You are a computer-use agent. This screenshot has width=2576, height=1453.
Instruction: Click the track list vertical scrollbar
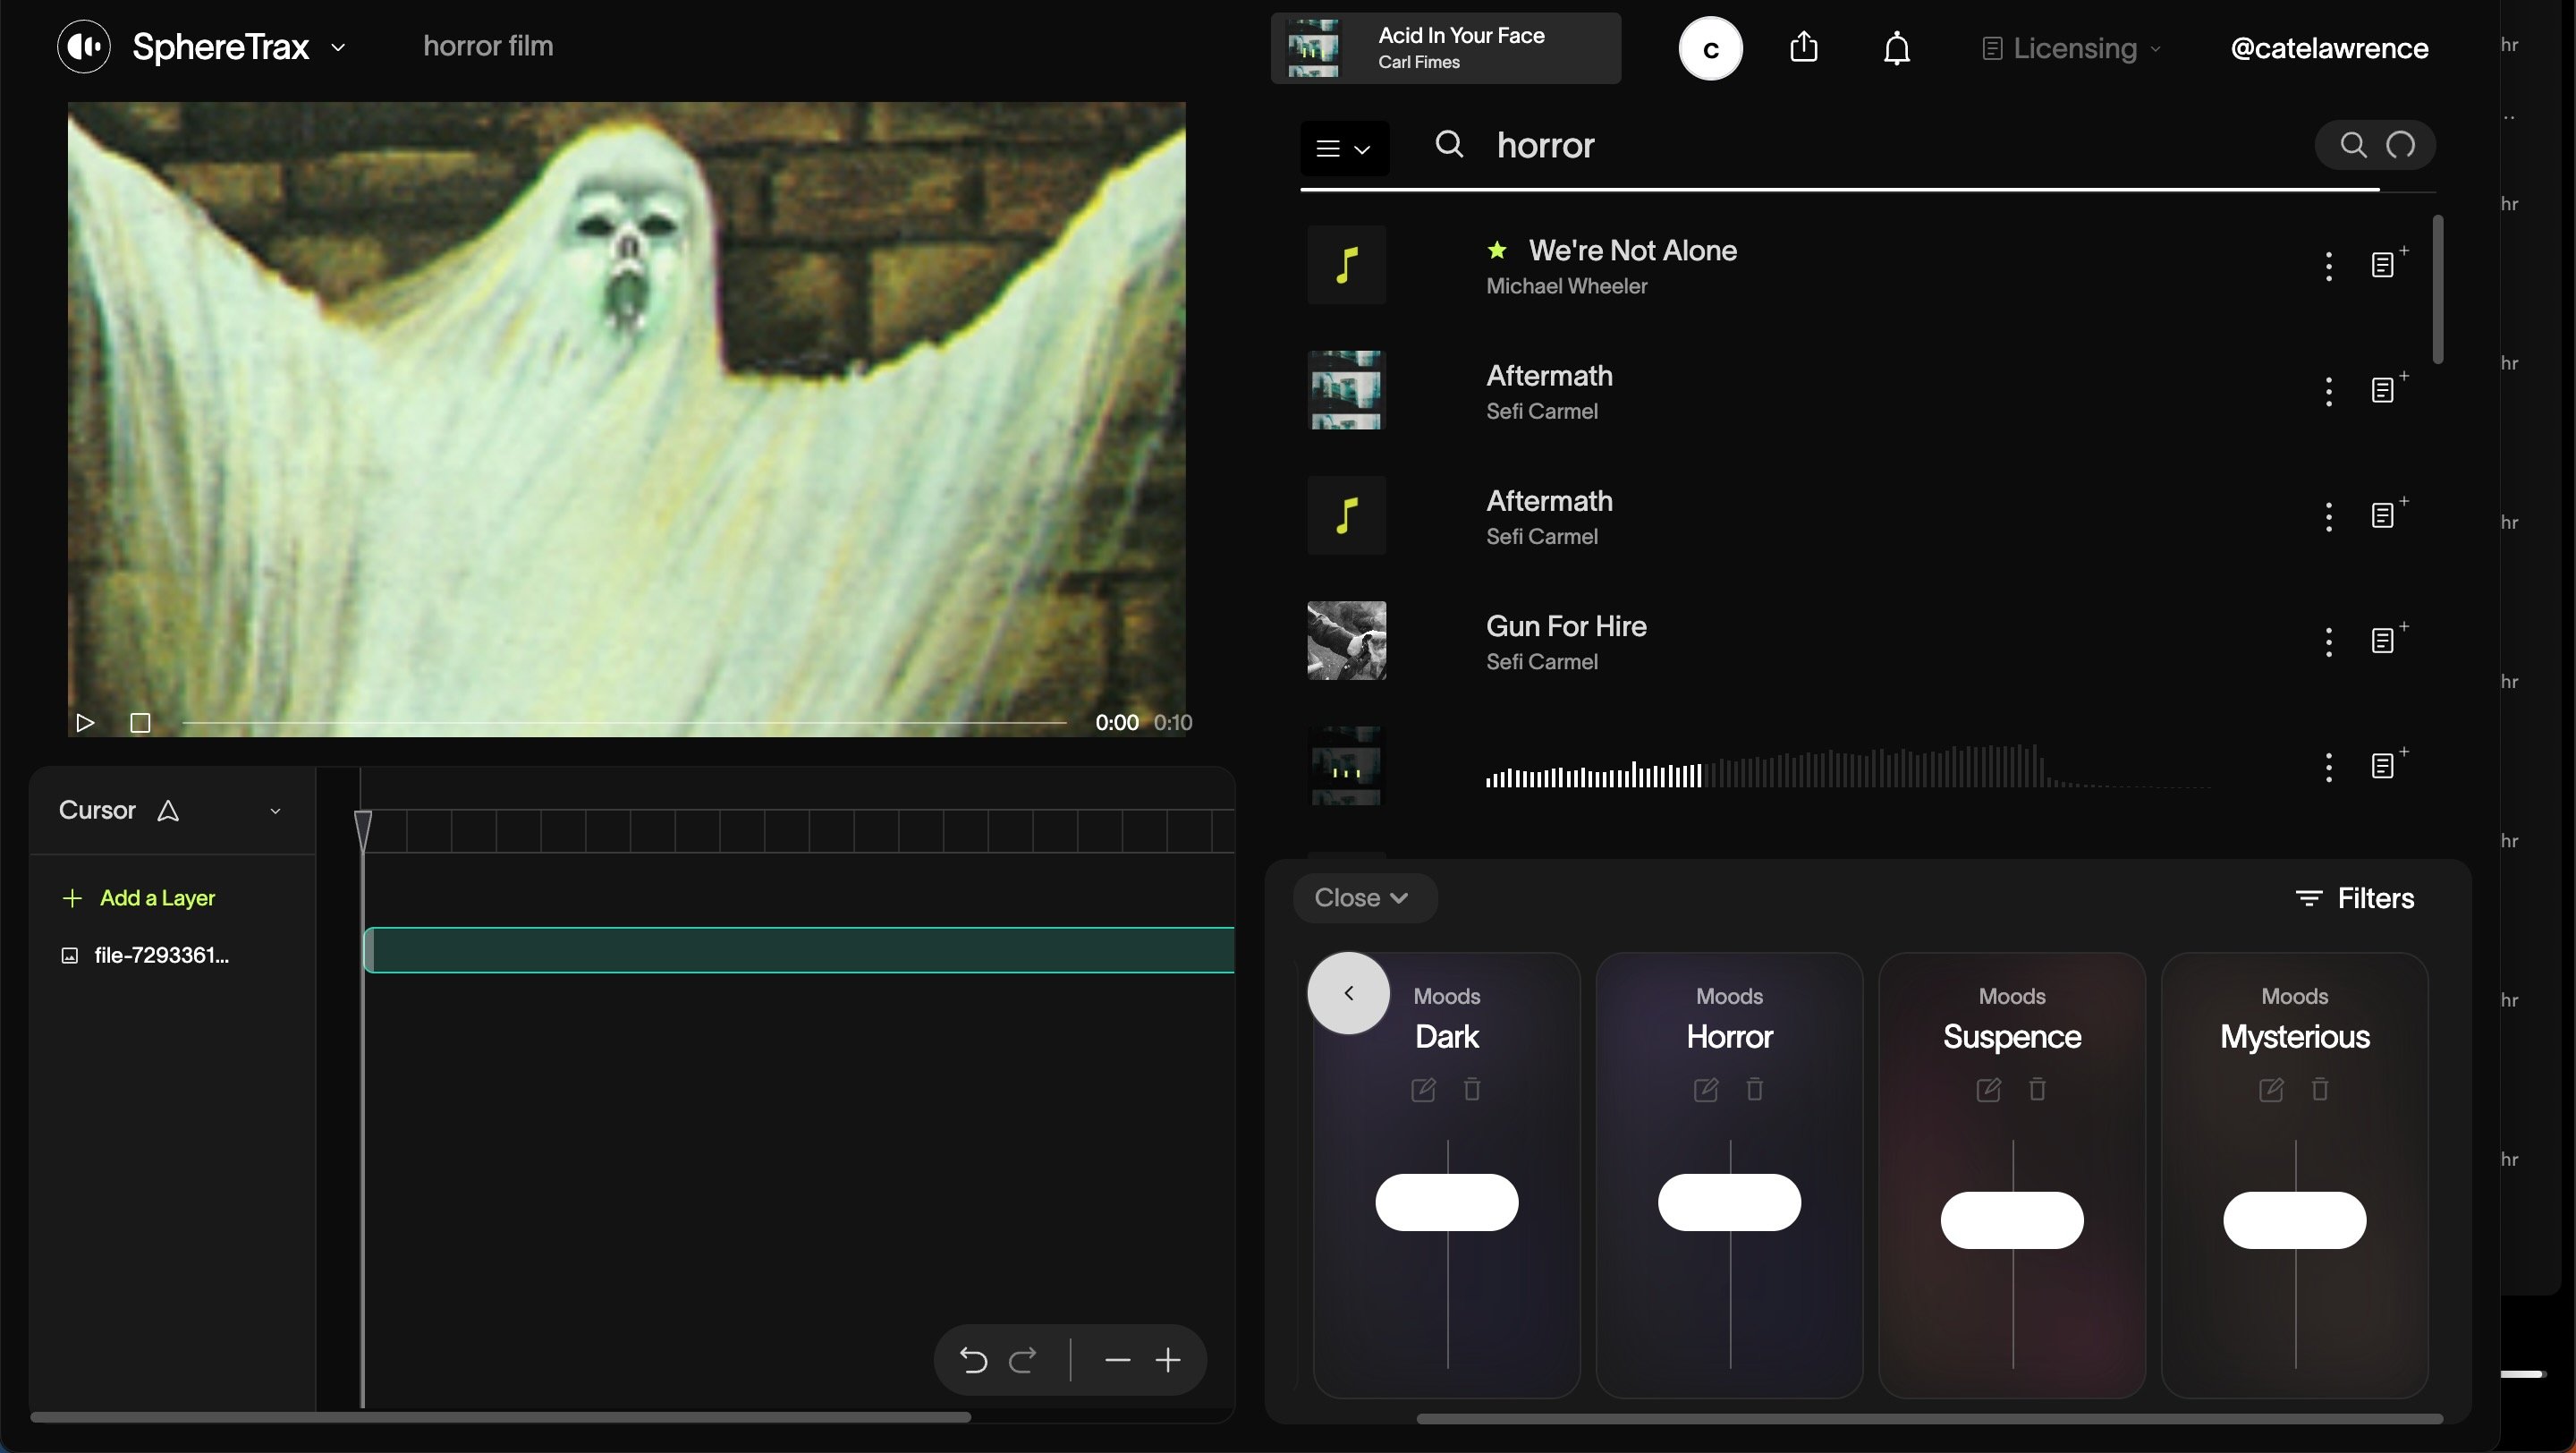point(2438,290)
